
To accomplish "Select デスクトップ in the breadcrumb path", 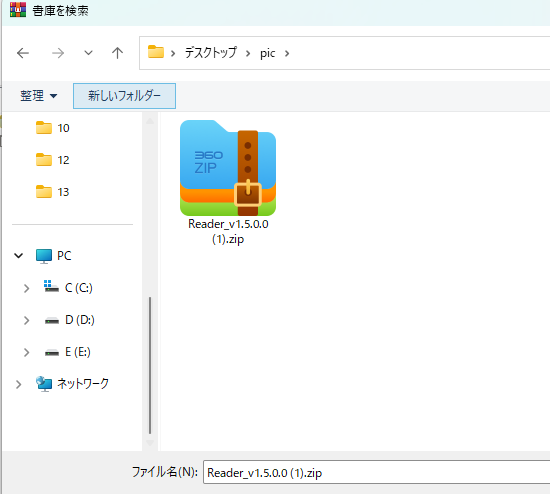I will (x=211, y=53).
